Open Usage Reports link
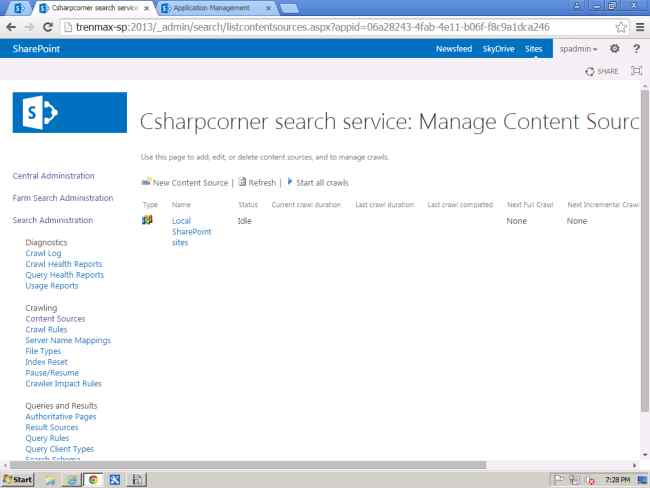650x488 pixels. coord(51,285)
